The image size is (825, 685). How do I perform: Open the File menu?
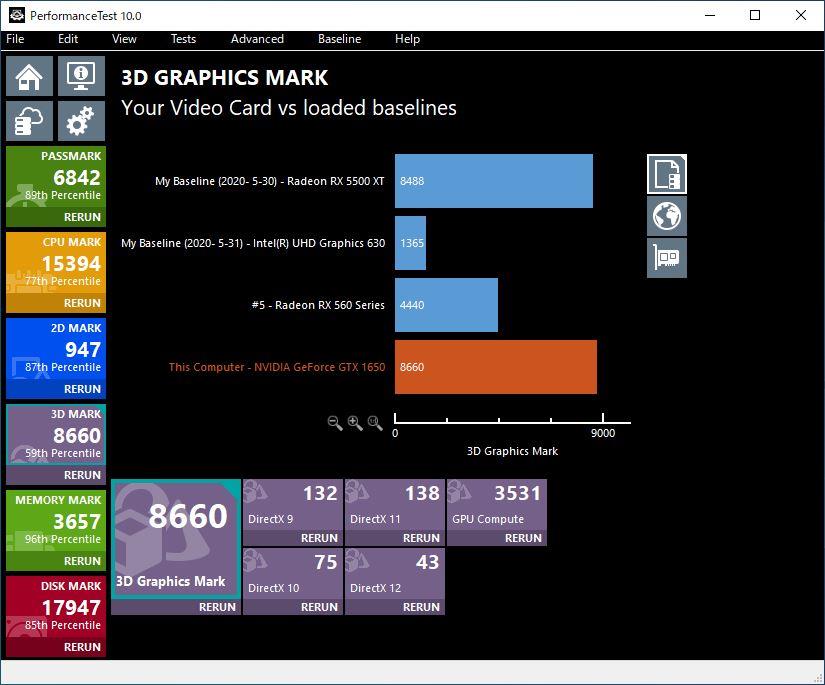coord(15,39)
